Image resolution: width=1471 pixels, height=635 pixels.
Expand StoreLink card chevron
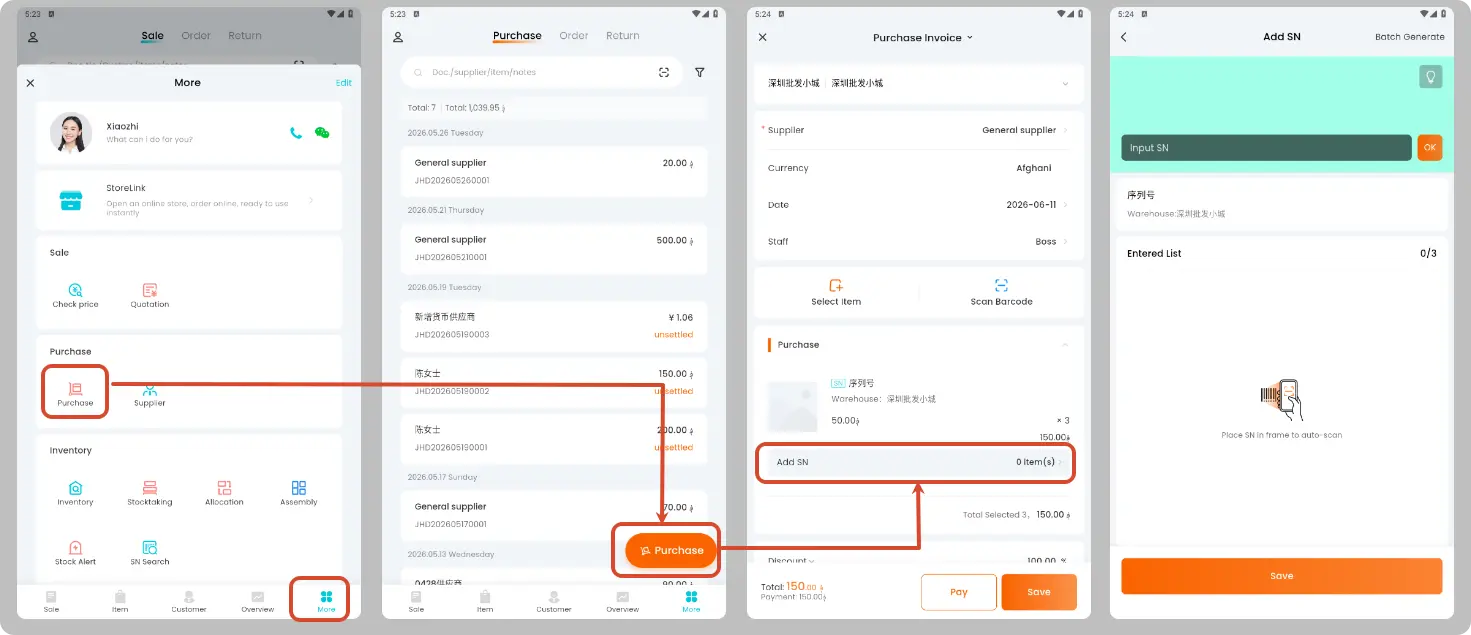coord(311,200)
